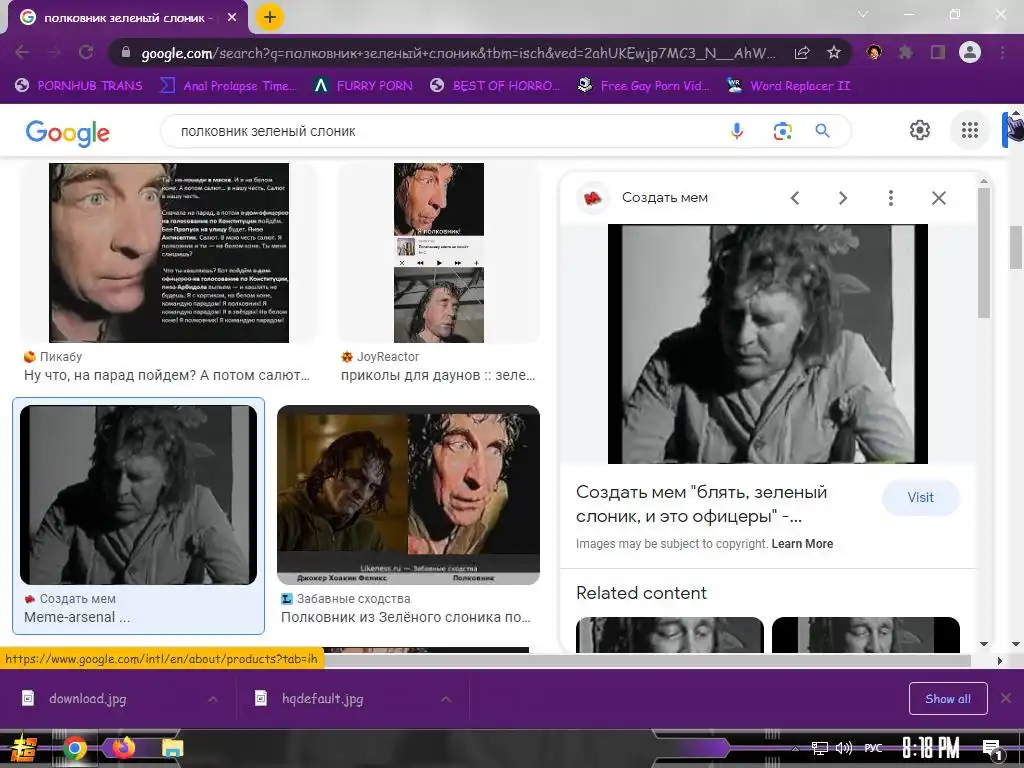Open a new browser tab
1024x768 pixels.
270,17
